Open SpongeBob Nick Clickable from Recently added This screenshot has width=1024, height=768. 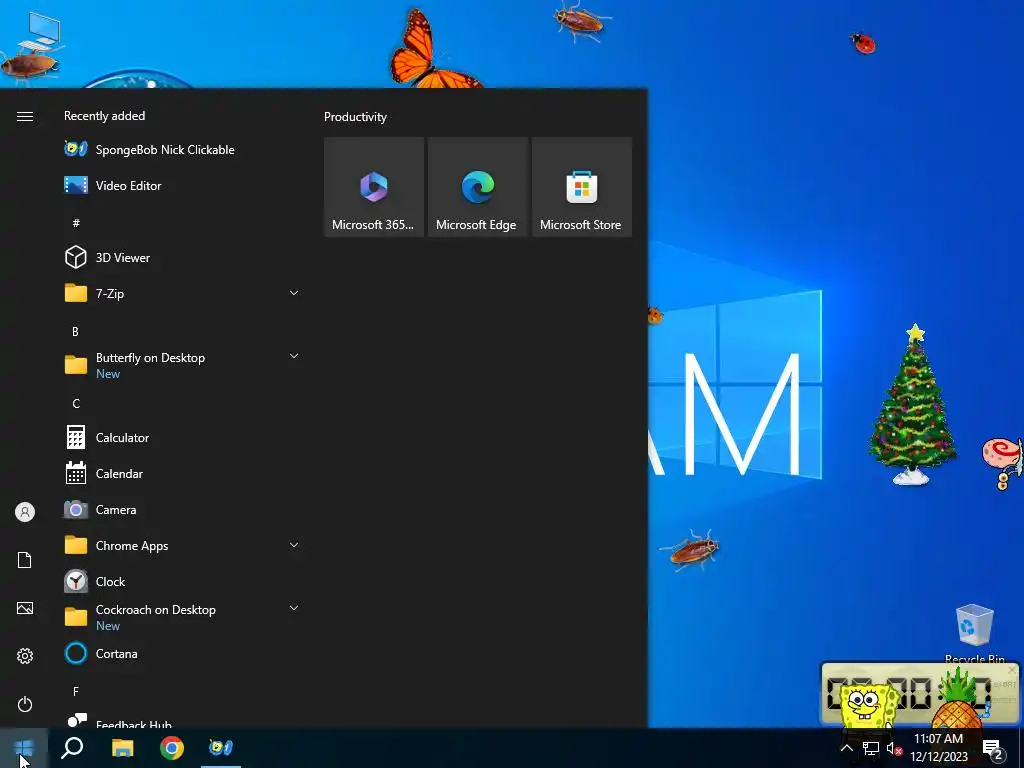[182, 150]
